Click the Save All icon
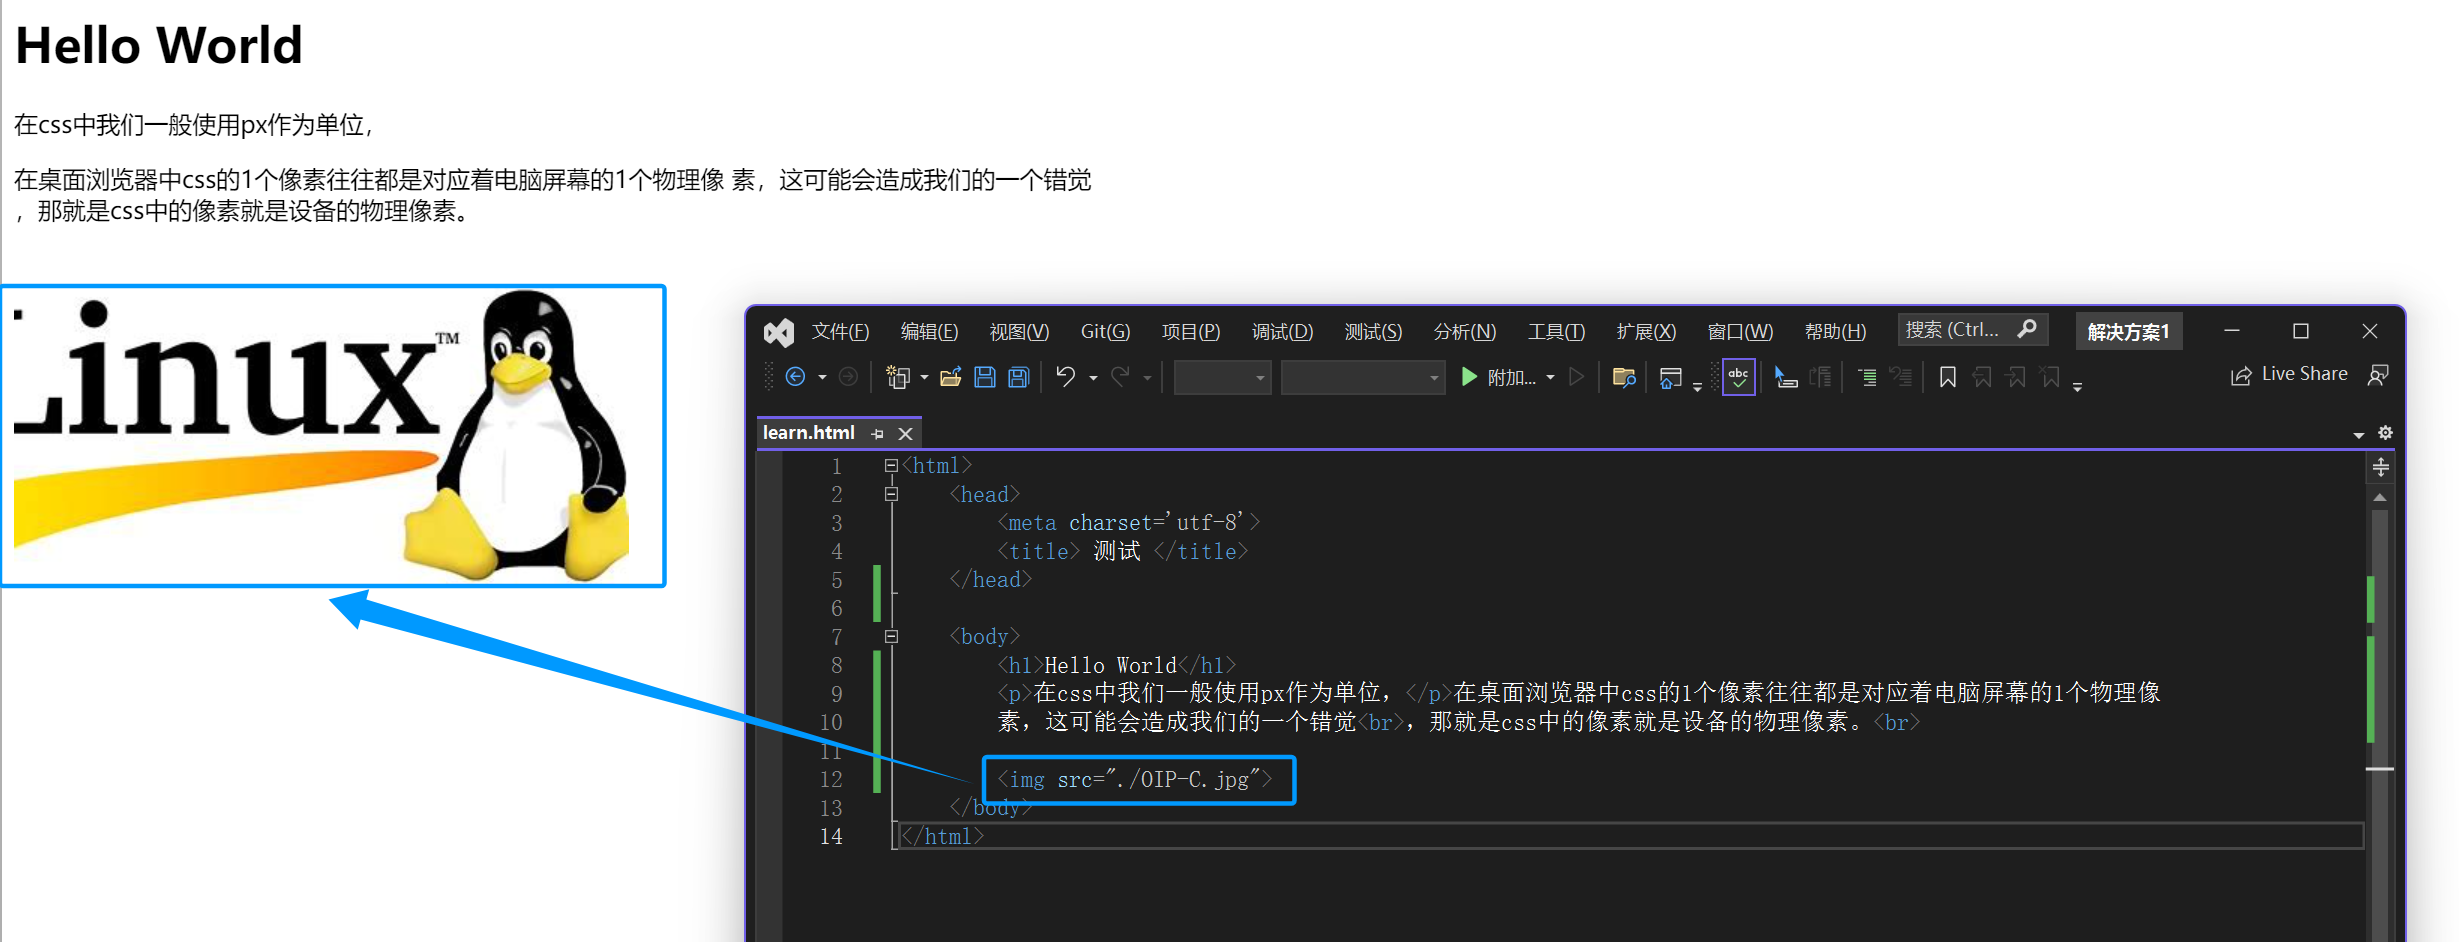 coord(1019,377)
